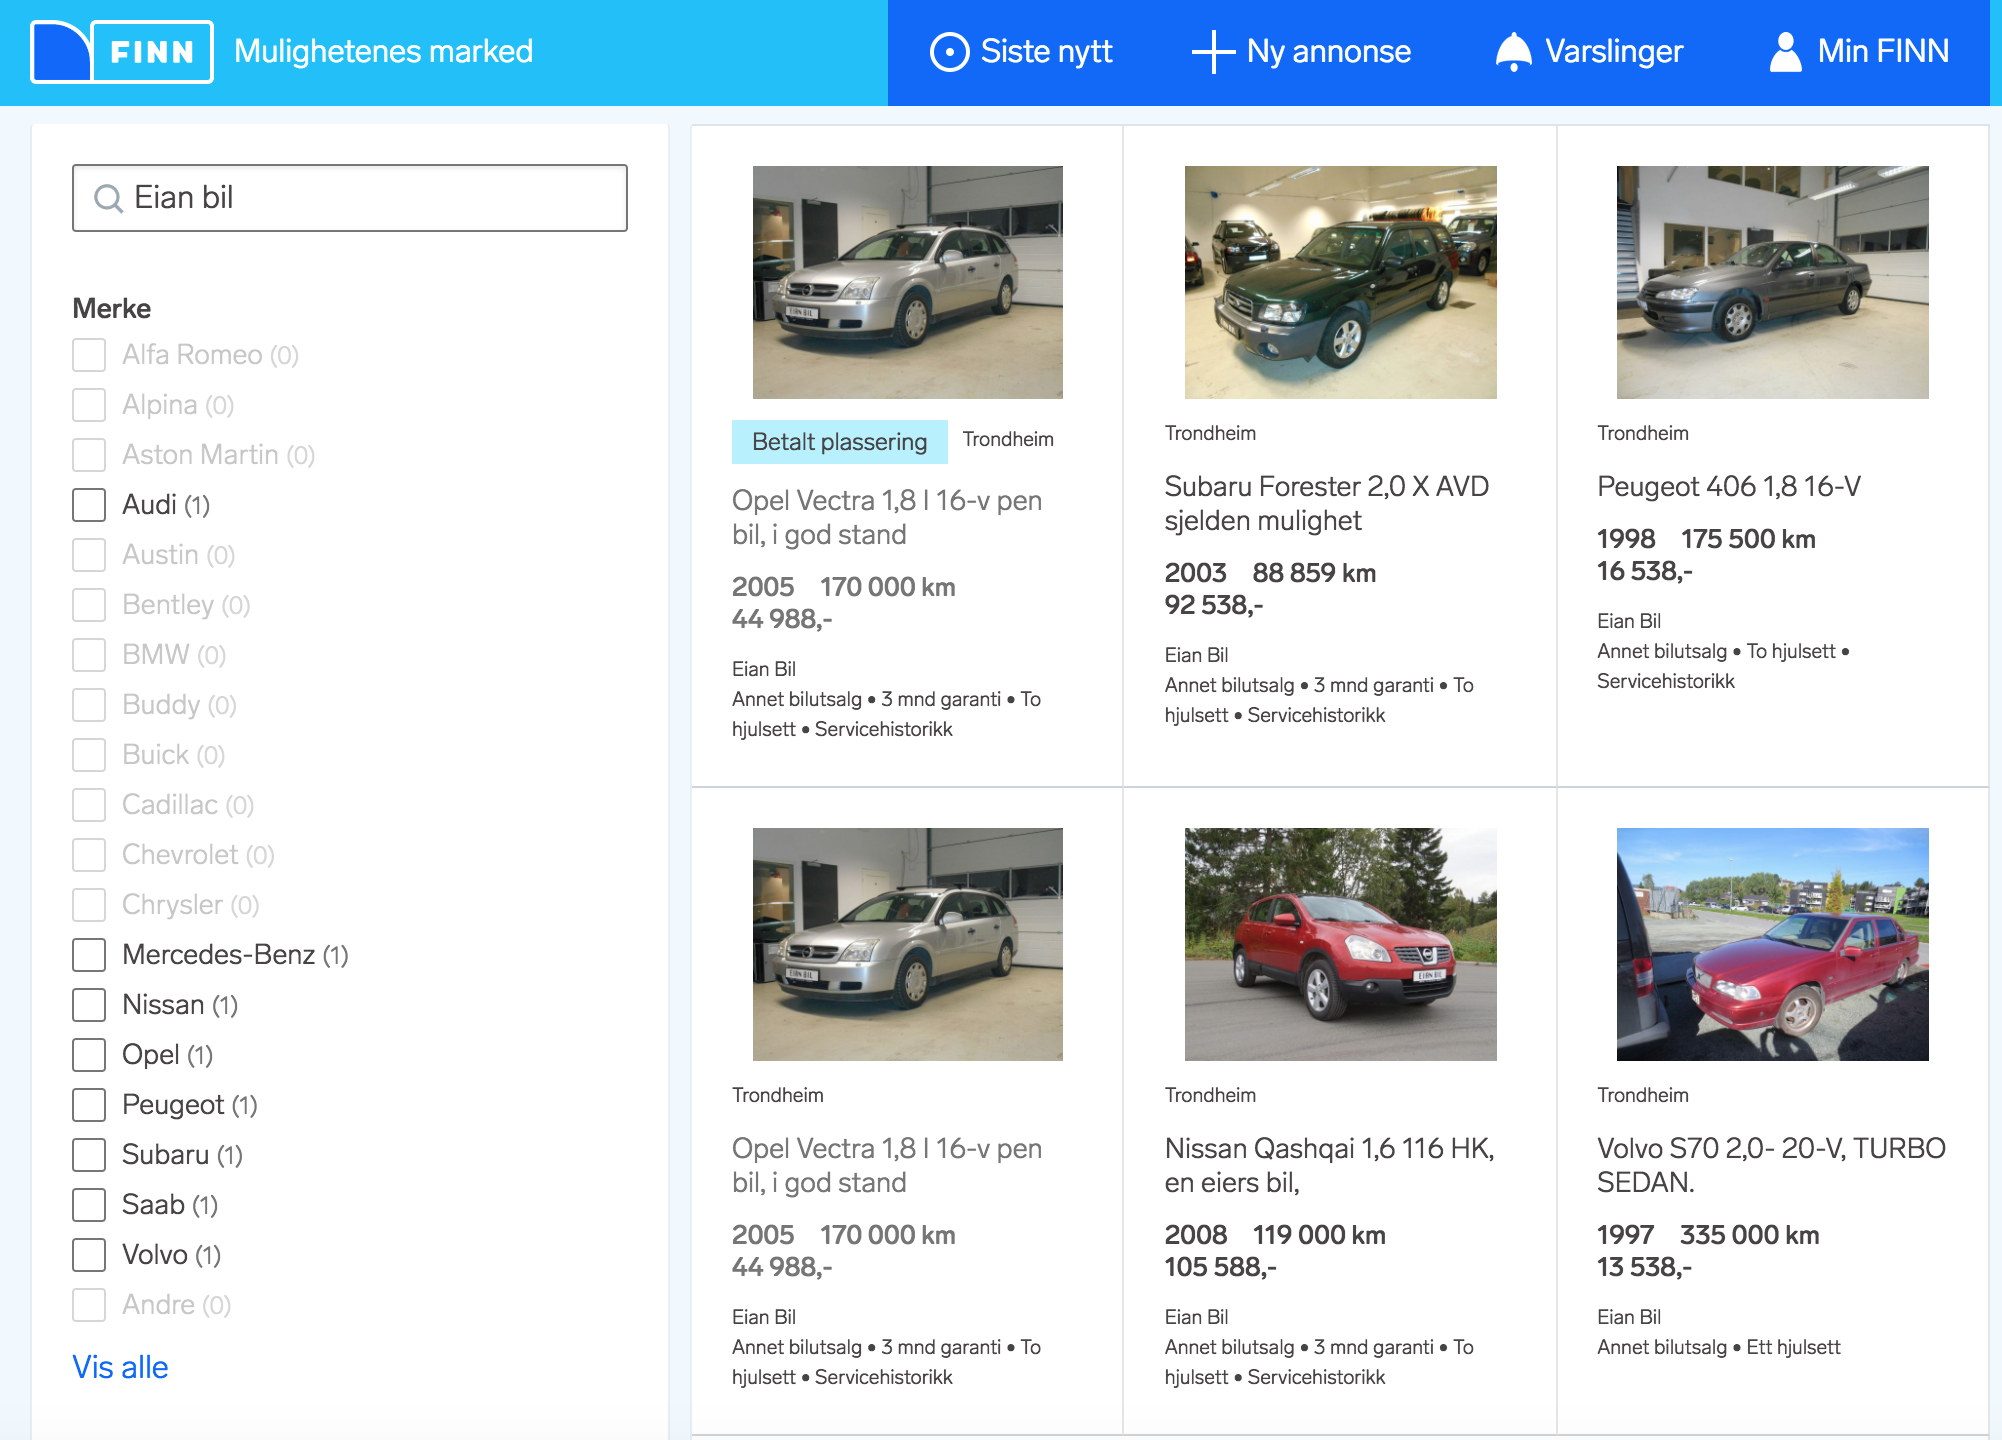Check the Peugeot brand checkbox
This screenshot has width=2002, height=1440.
[x=89, y=1105]
